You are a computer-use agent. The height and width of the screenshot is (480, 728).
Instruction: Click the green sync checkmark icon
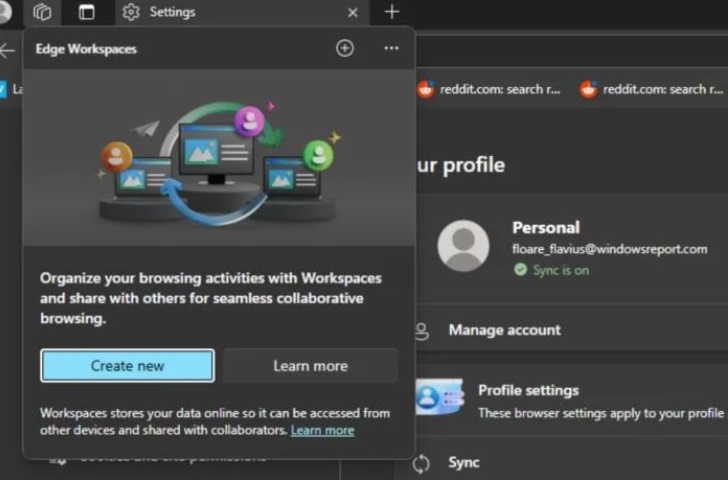tap(520, 270)
